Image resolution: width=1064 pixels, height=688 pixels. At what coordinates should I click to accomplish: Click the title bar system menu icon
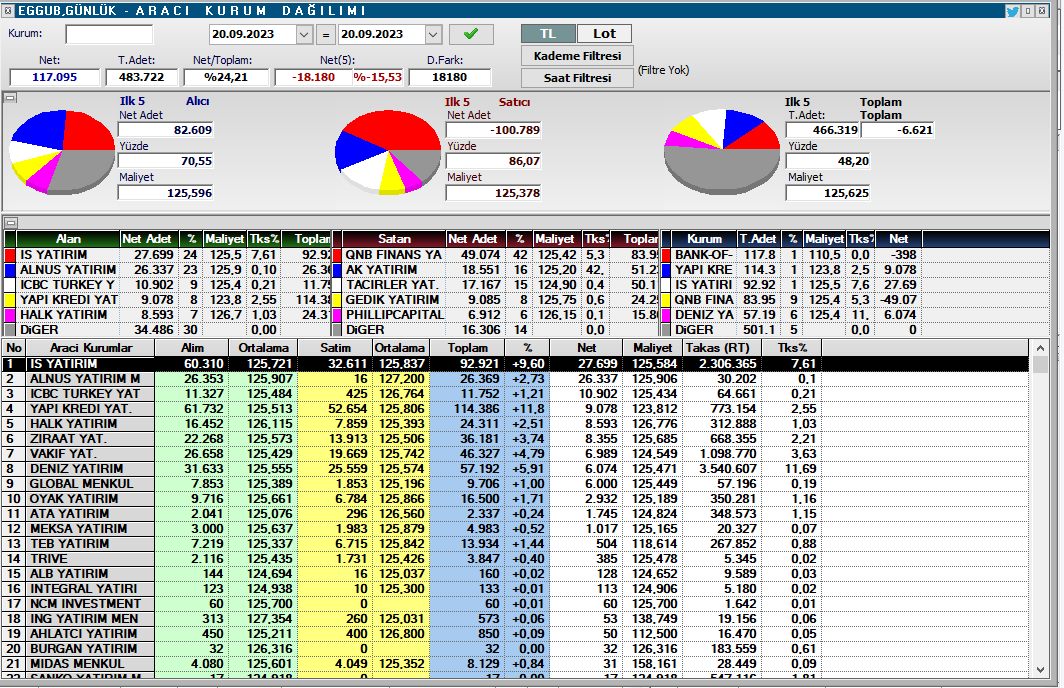point(8,11)
